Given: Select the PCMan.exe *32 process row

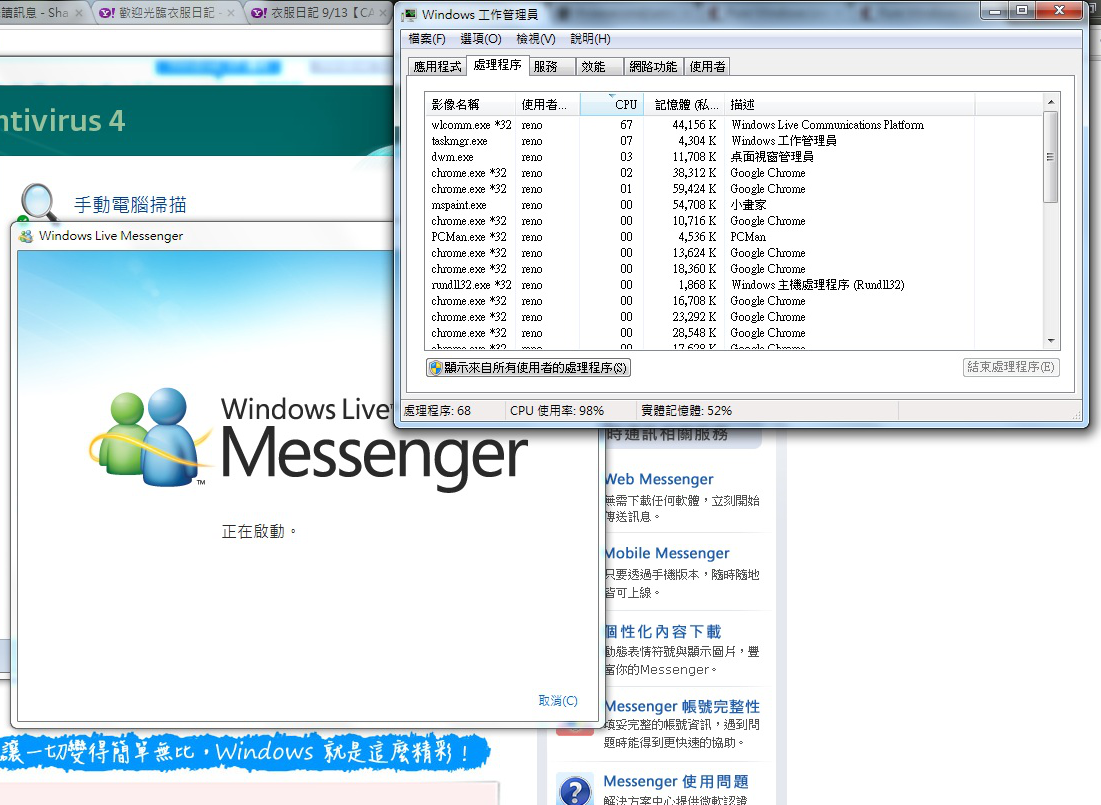Looking at the screenshot, I should [x=734, y=237].
